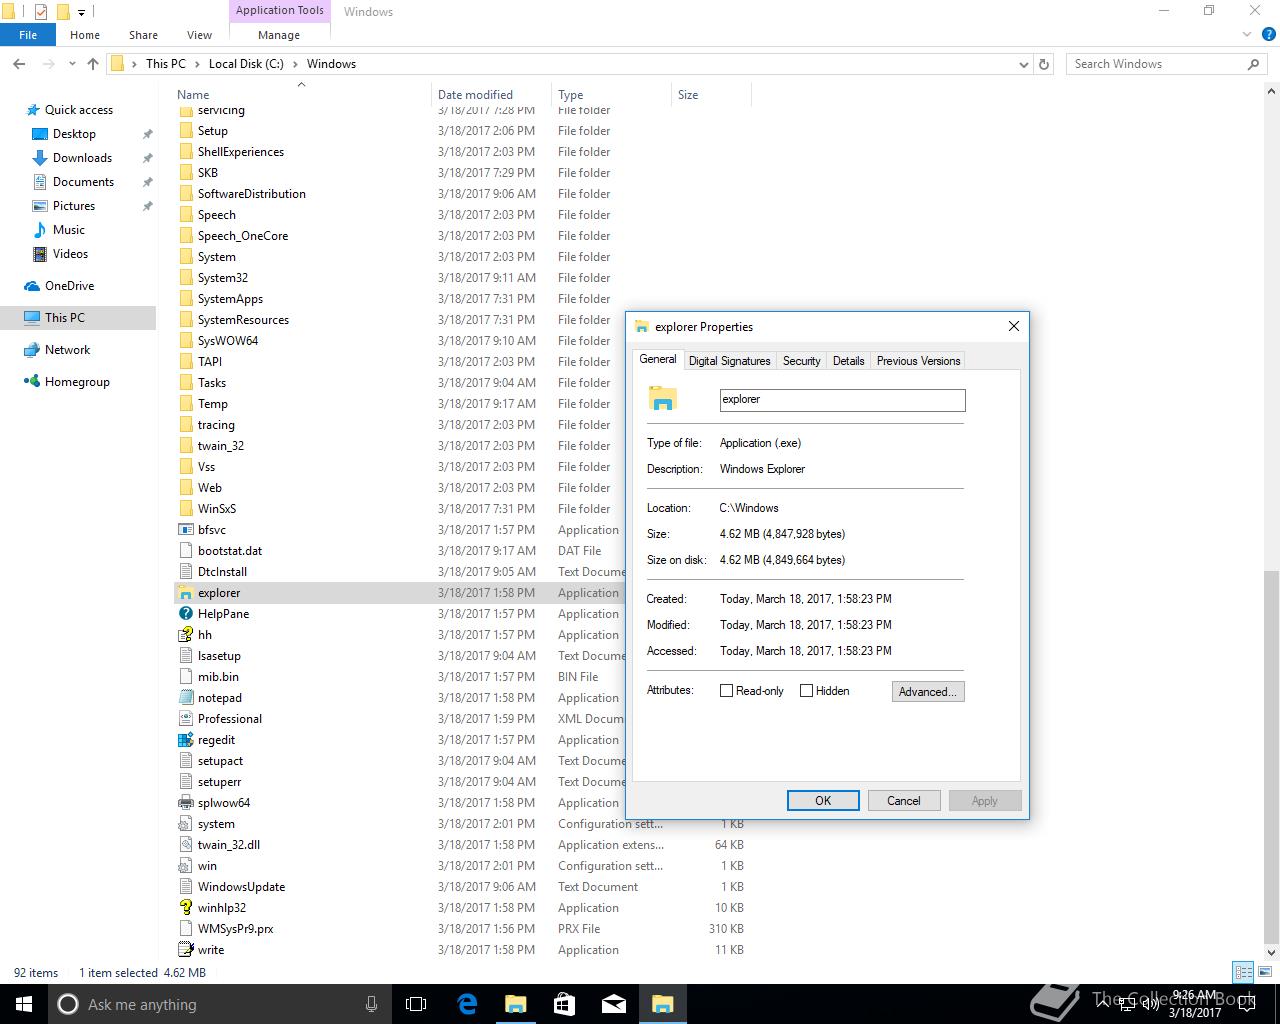Select OneDrive in navigation pane
The width and height of the screenshot is (1280, 1024).
[x=69, y=286]
